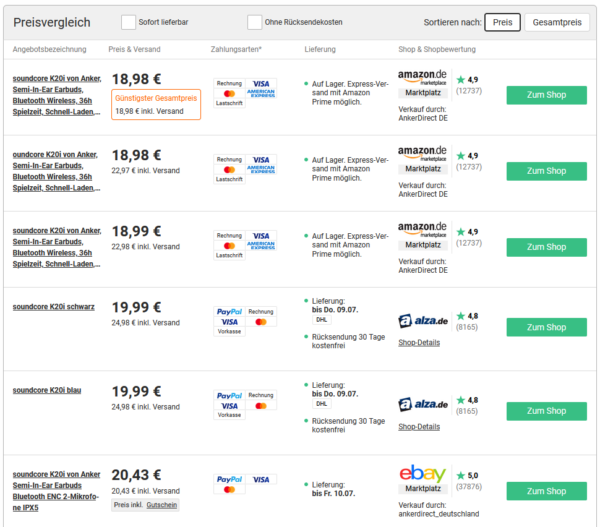Image resolution: width=600 pixels, height=527 pixels.
Task: Click the green star rating 5,0 for eBay
Action: point(467,475)
